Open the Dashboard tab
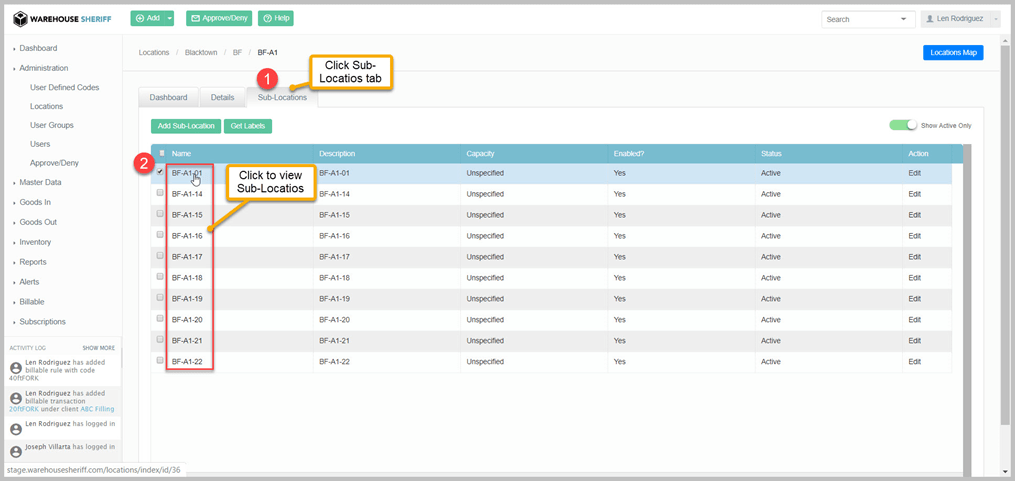Screen dimensions: 1015x481 (168, 97)
